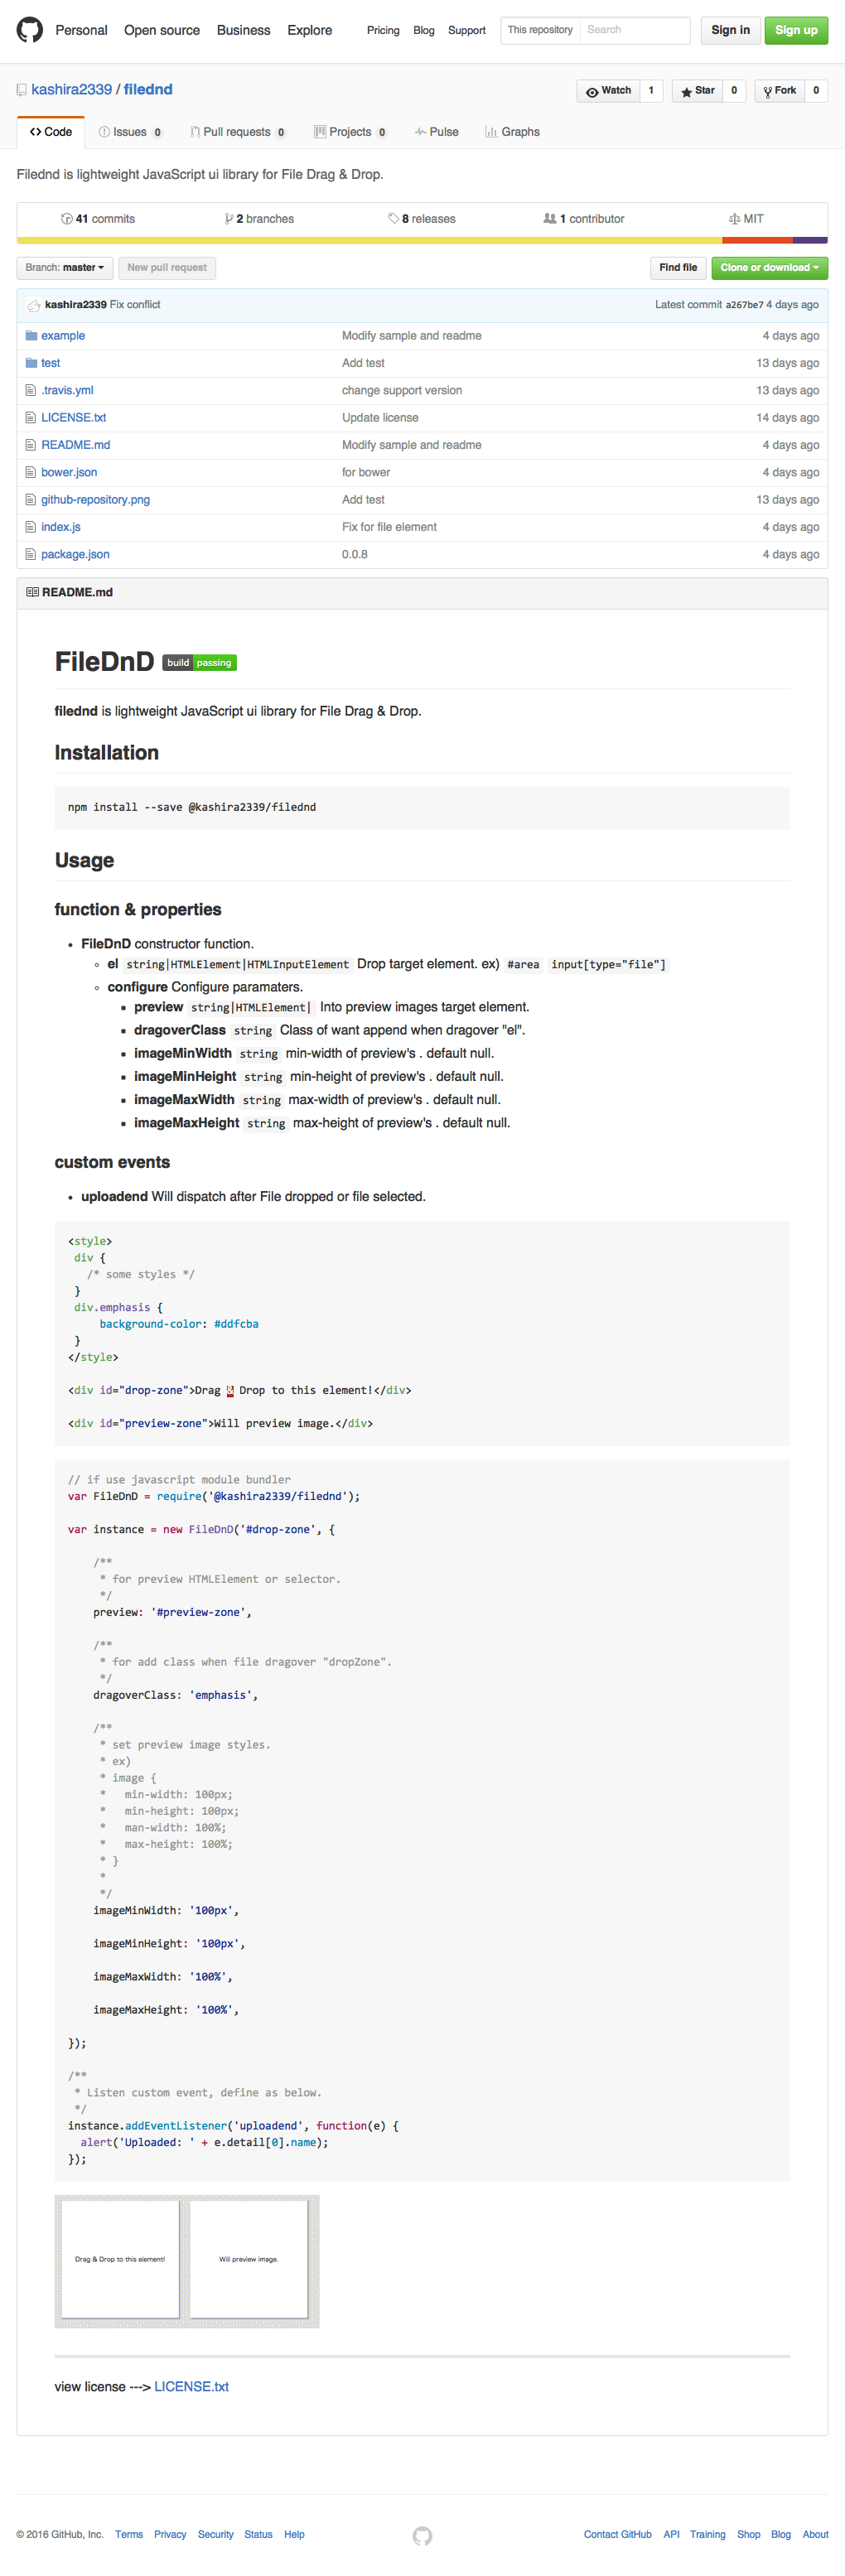
Task: Open contributors via the contributor icon
Action: (x=550, y=218)
